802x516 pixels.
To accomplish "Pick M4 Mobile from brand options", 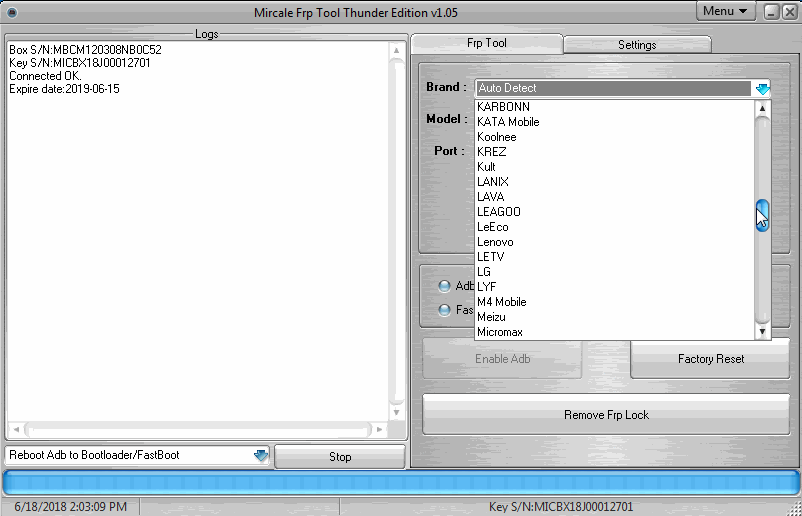I will [615, 302].
